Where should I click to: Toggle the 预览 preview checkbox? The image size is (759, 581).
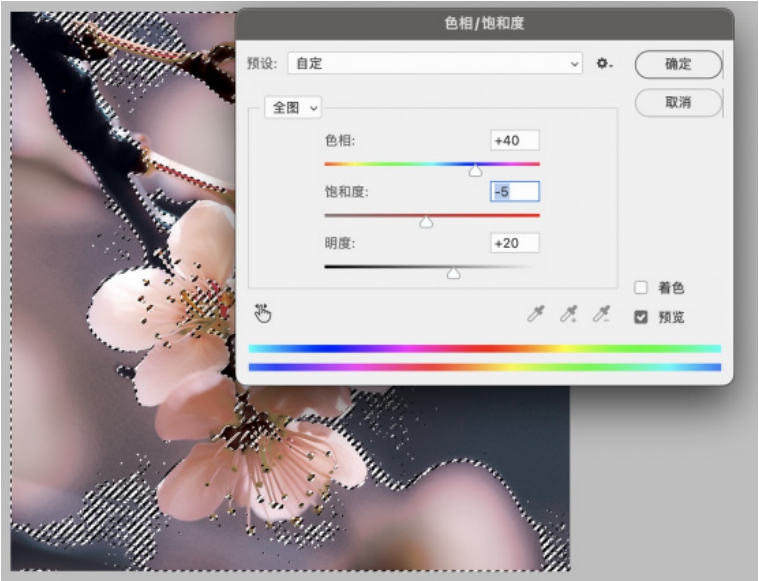click(x=642, y=317)
